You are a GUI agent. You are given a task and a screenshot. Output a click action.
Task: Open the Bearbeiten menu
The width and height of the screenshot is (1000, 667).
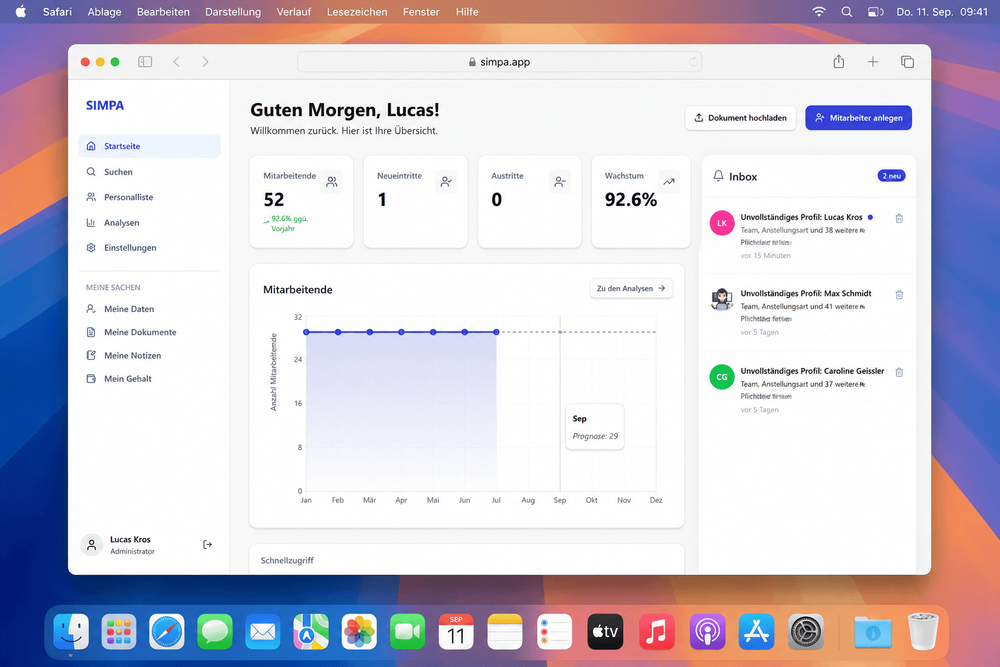[163, 11]
